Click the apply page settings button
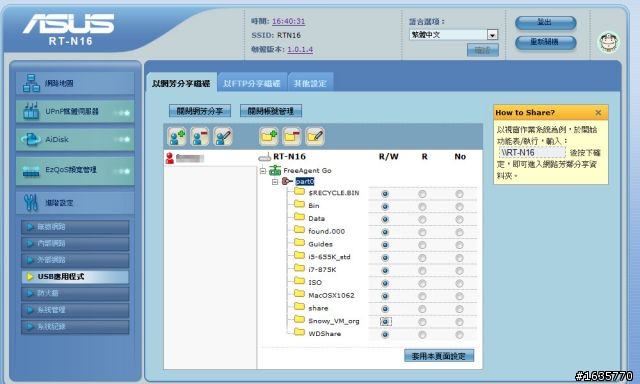This screenshot has width=640, height=384. pos(439,356)
